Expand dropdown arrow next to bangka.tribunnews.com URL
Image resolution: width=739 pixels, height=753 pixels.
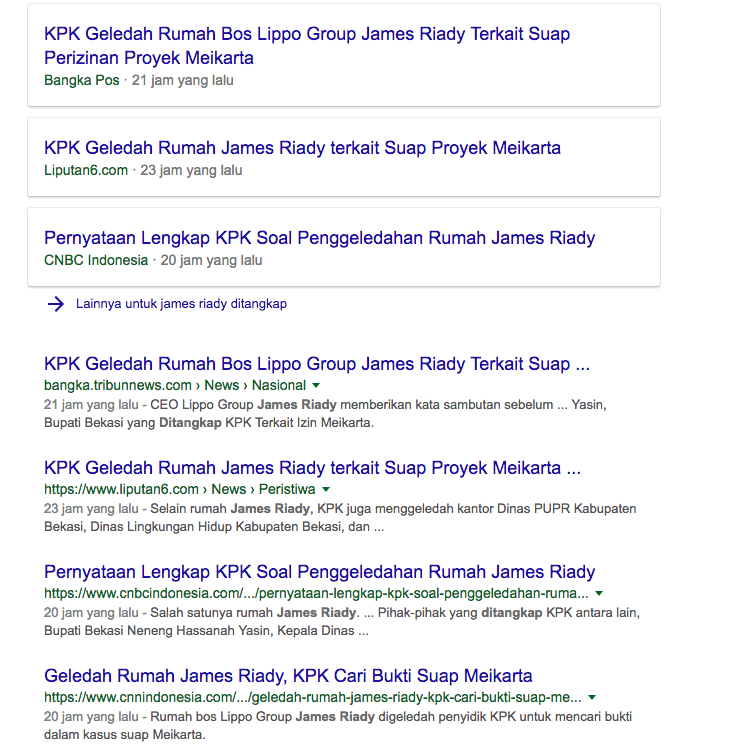[316, 386]
